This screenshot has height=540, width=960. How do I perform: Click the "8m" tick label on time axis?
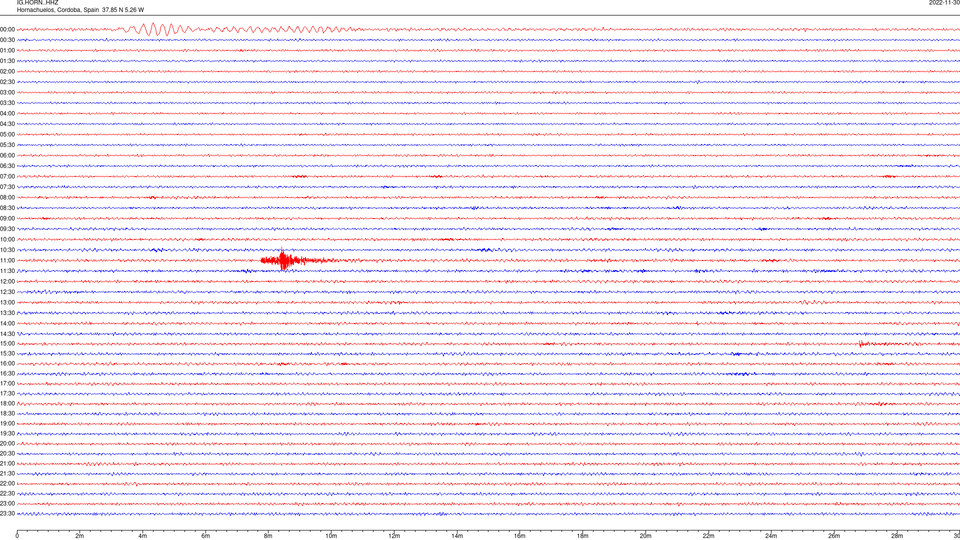click(x=268, y=536)
